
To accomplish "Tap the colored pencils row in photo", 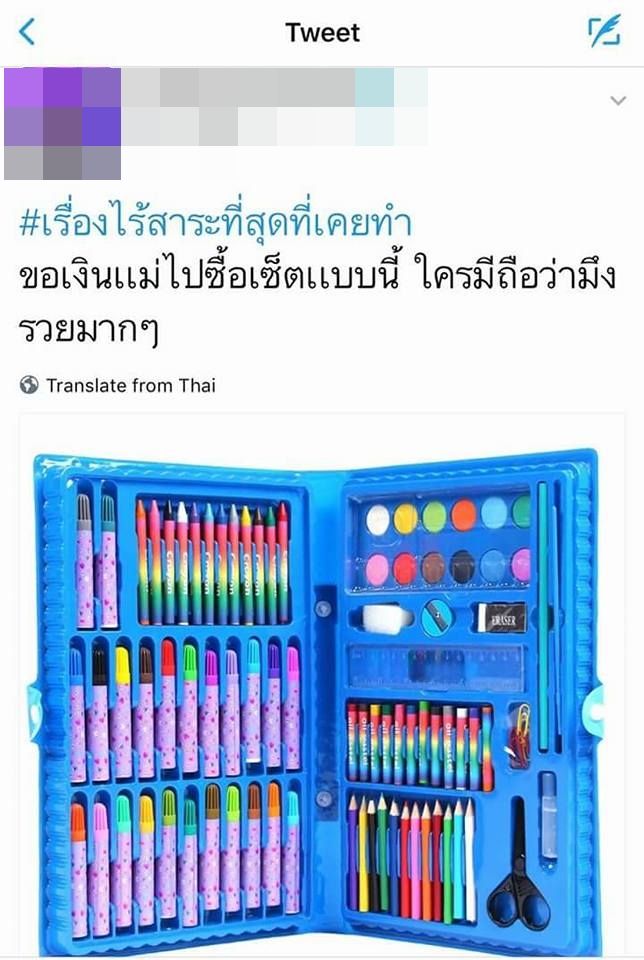I will coord(412,857).
